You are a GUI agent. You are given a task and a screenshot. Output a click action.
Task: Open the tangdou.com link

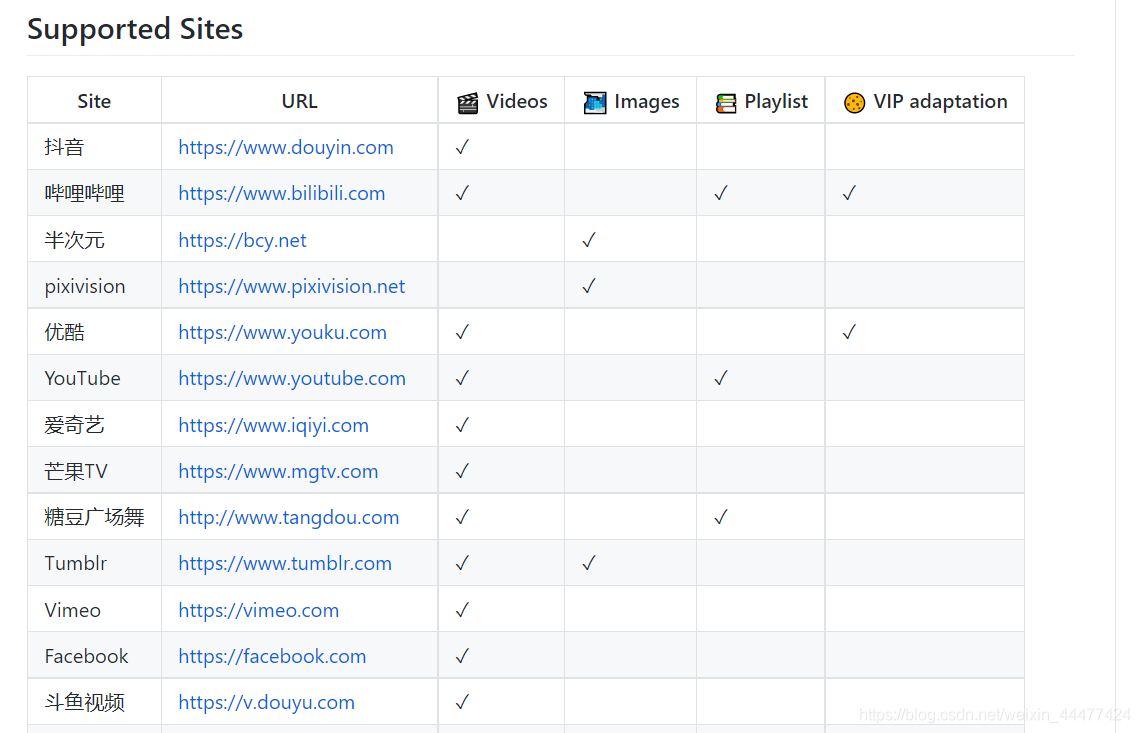point(289,517)
